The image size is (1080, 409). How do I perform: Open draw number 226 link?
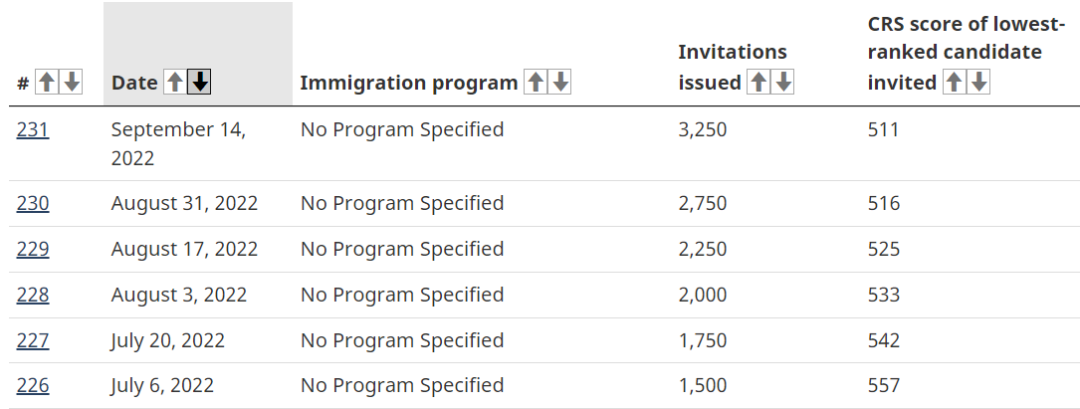click(33, 385)
